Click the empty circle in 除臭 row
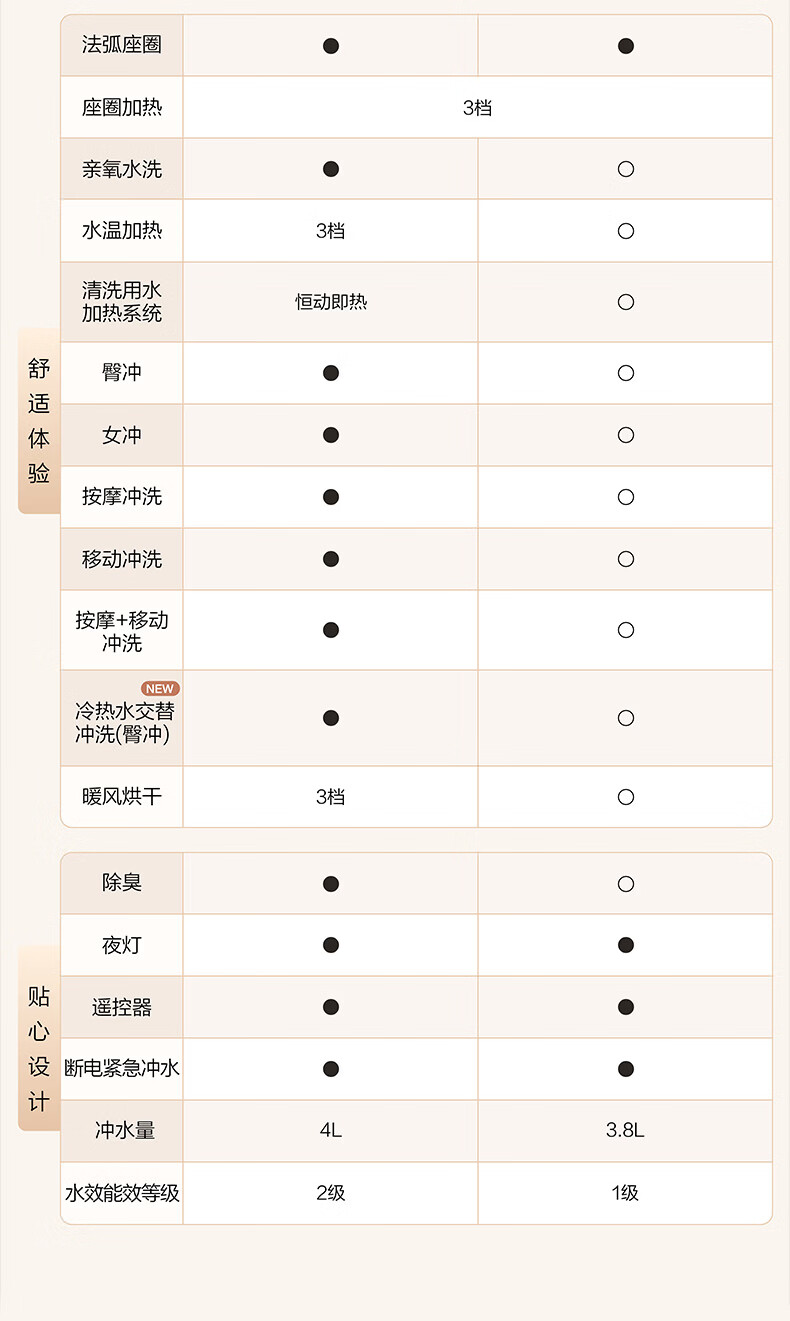 (626, 884)
